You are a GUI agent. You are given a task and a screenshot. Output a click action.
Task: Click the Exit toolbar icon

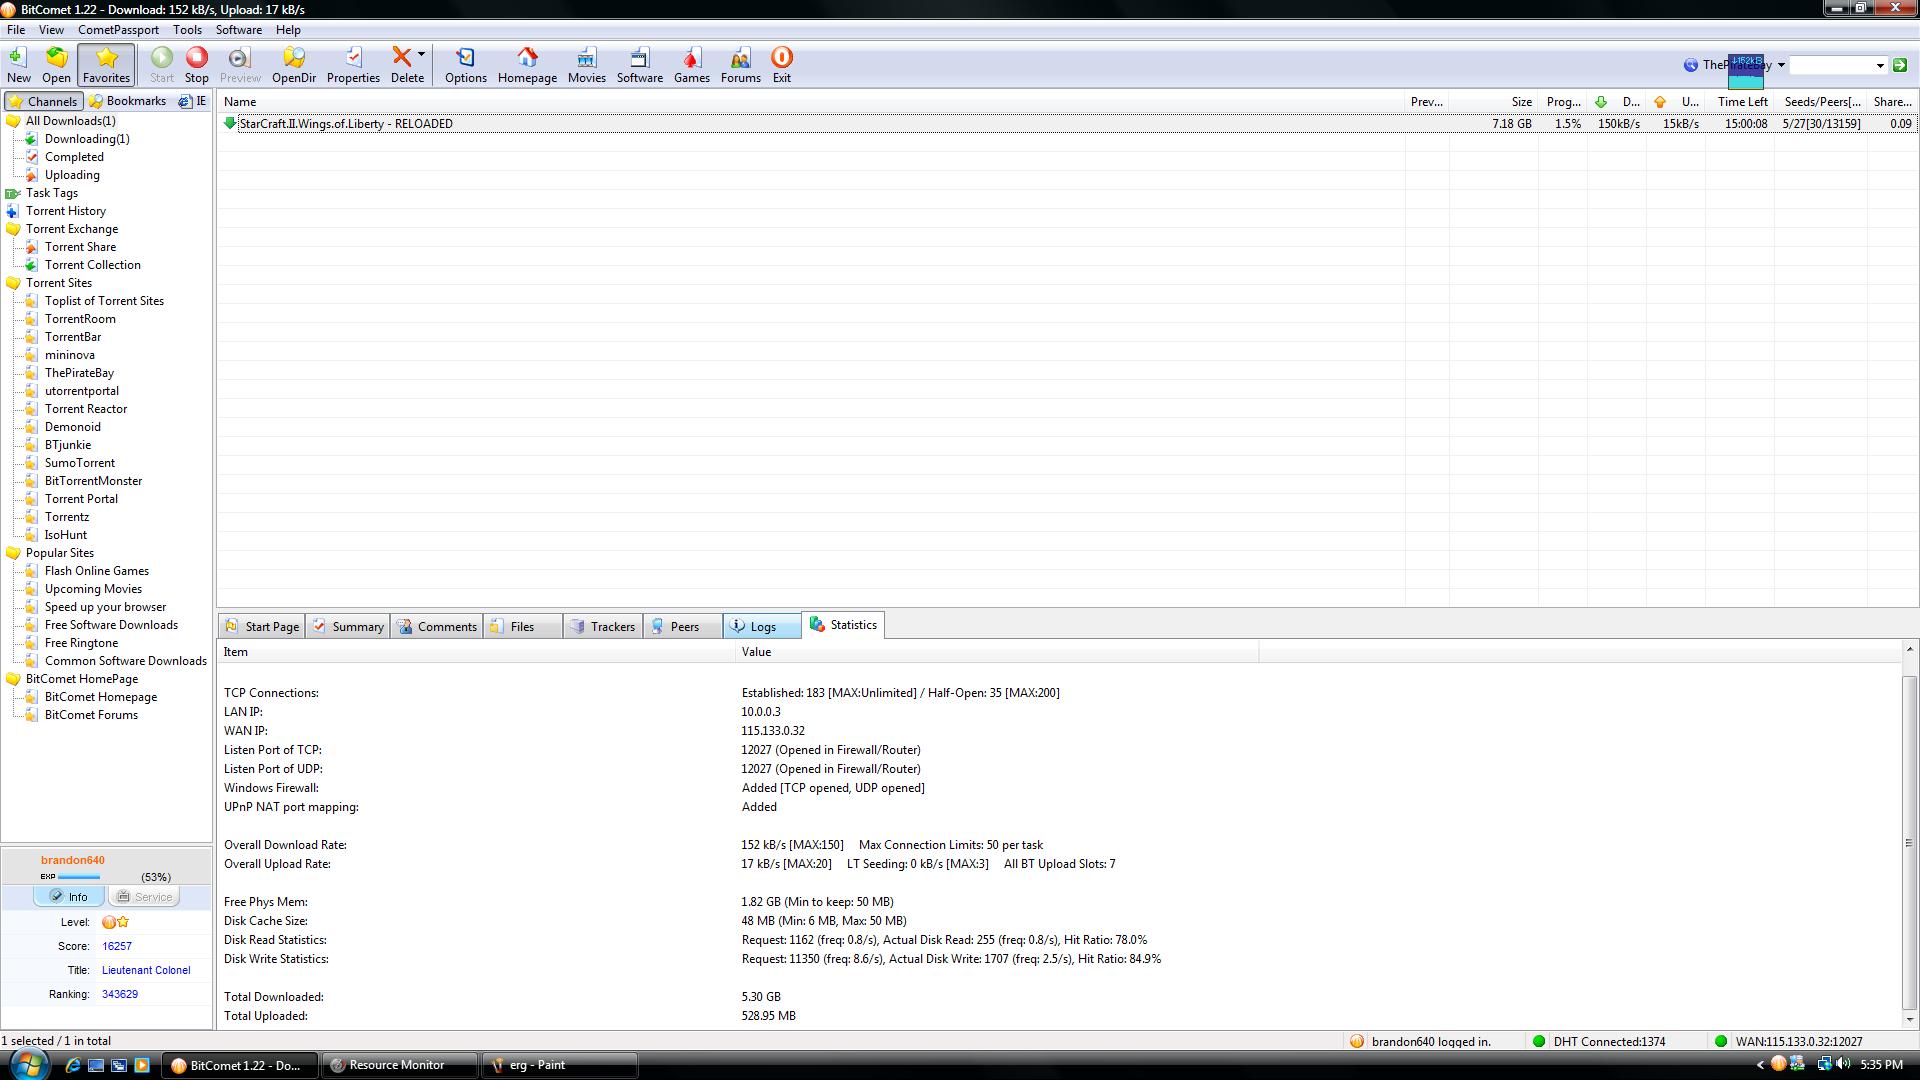pyautogui.click(x=781, y=65)
